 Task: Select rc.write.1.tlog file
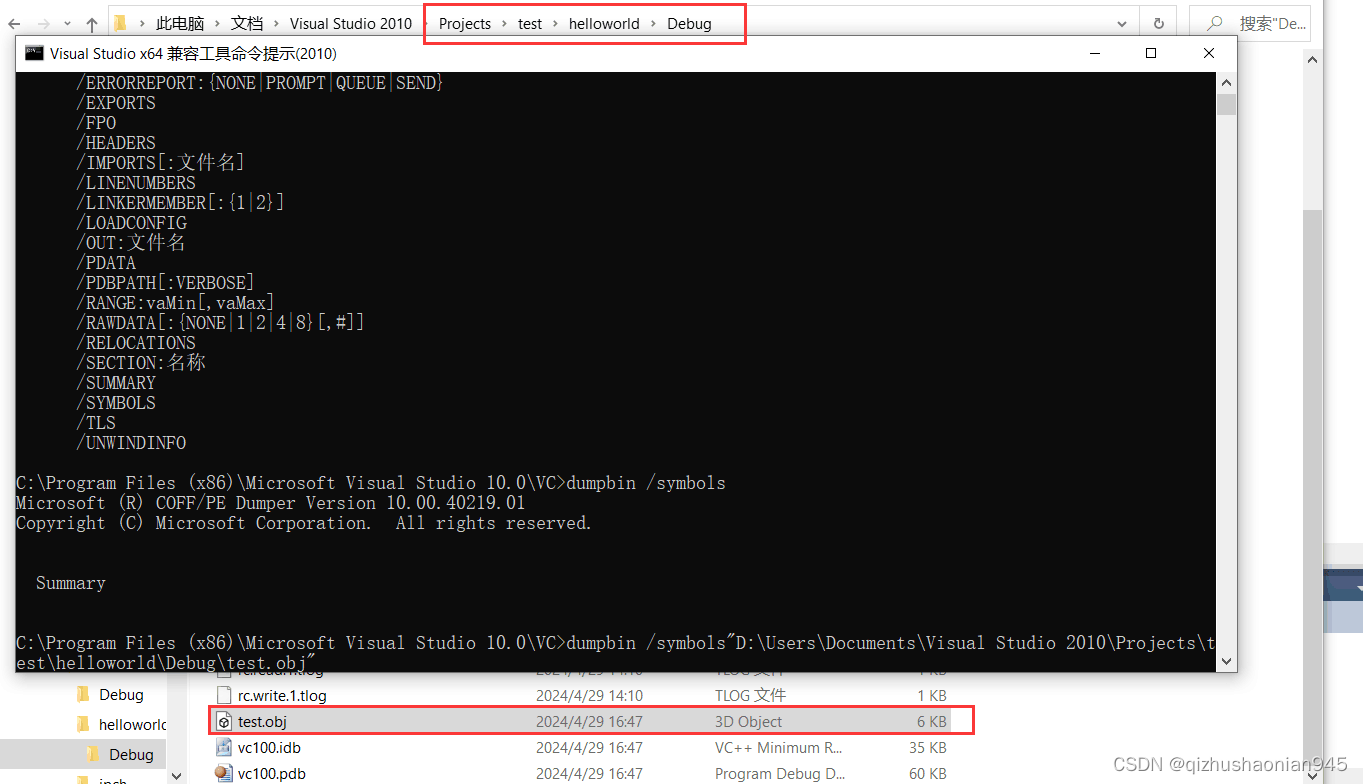[x=282, y=695]
